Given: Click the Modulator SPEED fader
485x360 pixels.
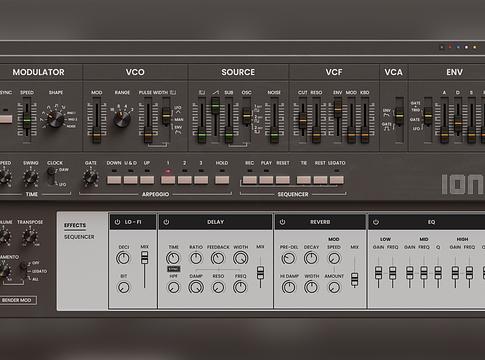Looking at the screenshot, I should point(27,120).
